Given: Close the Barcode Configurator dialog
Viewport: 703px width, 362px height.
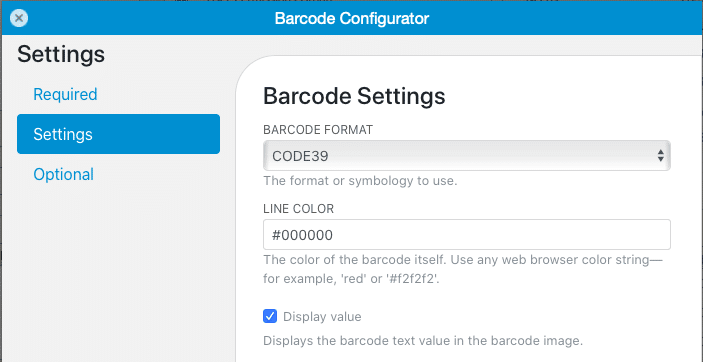Looking at the screenshot, I should [x=19, y=18].
